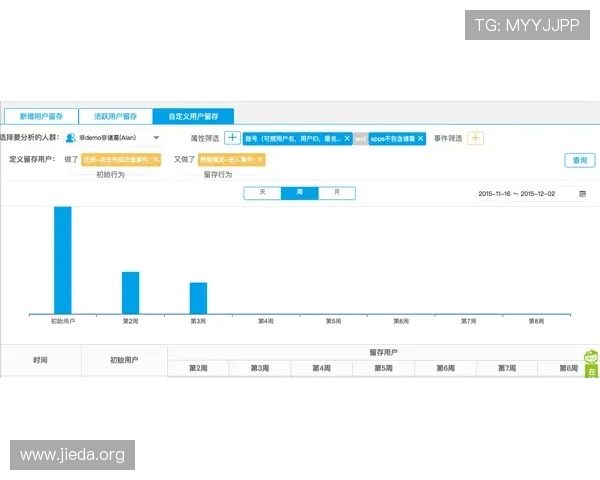Open the 自定义用户留存 tab
This screenshot has height=480, width=600.
coord(193,116)
